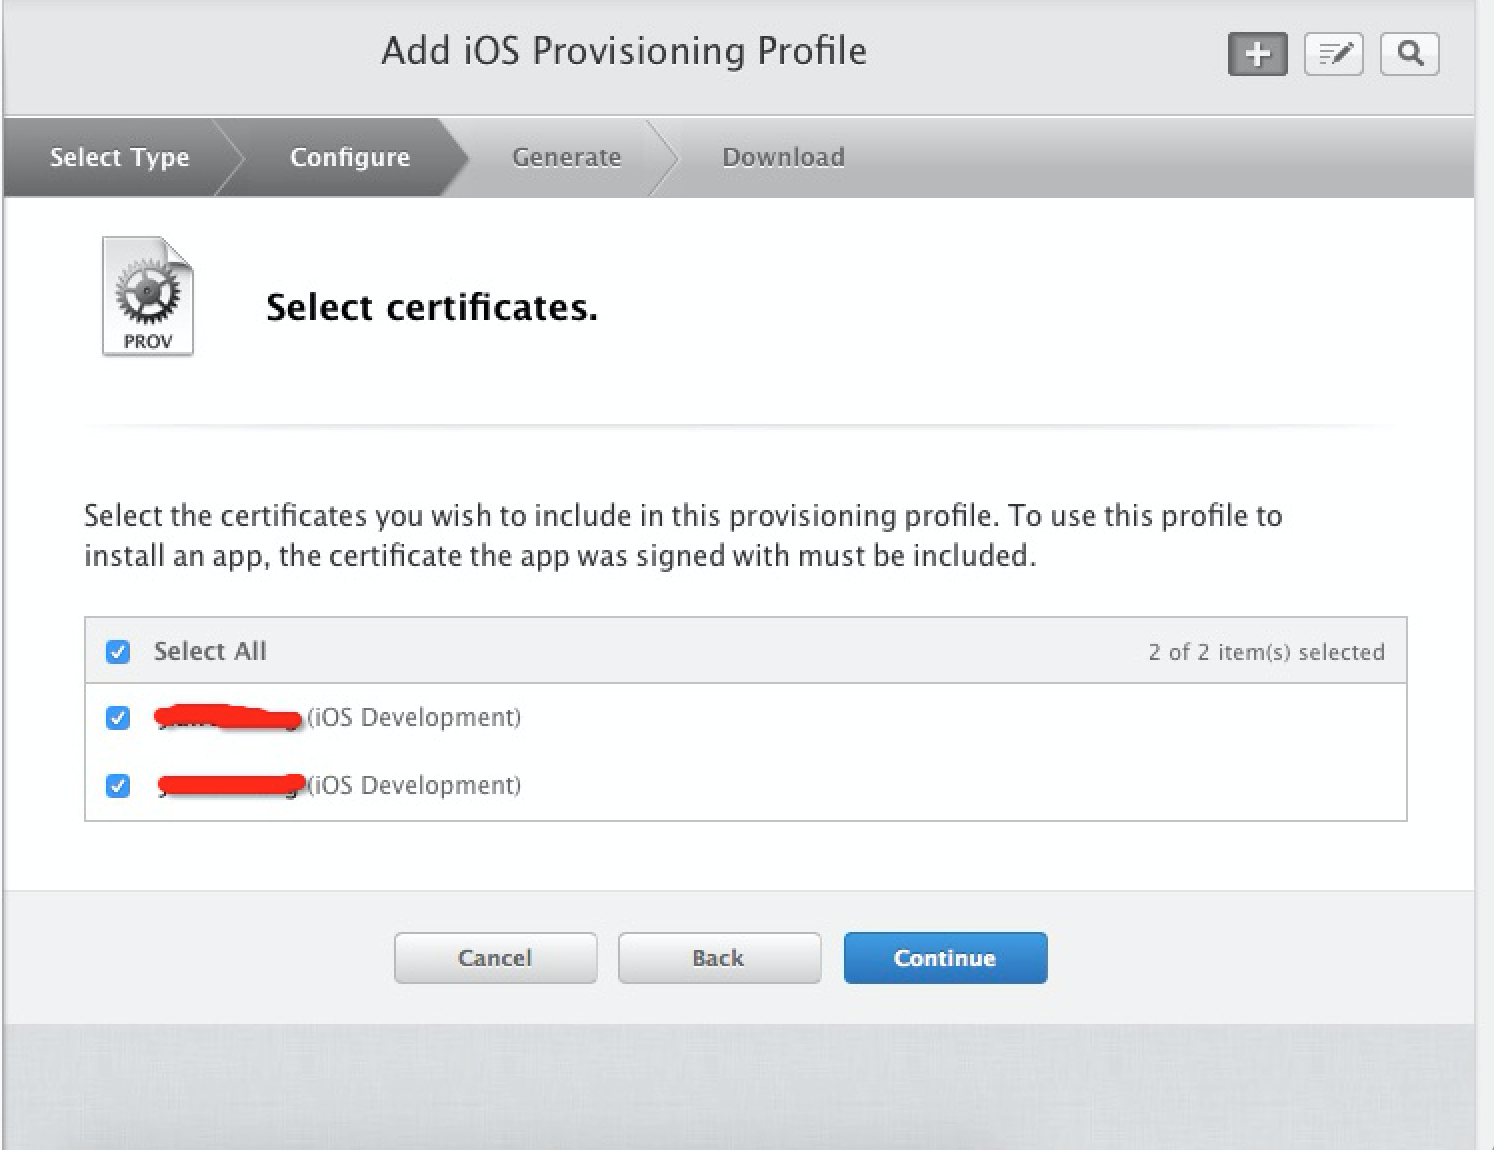Open the Configure step
This screenshot has height=1150, width=1494.
pyautogui.click(x=350, y=157)
